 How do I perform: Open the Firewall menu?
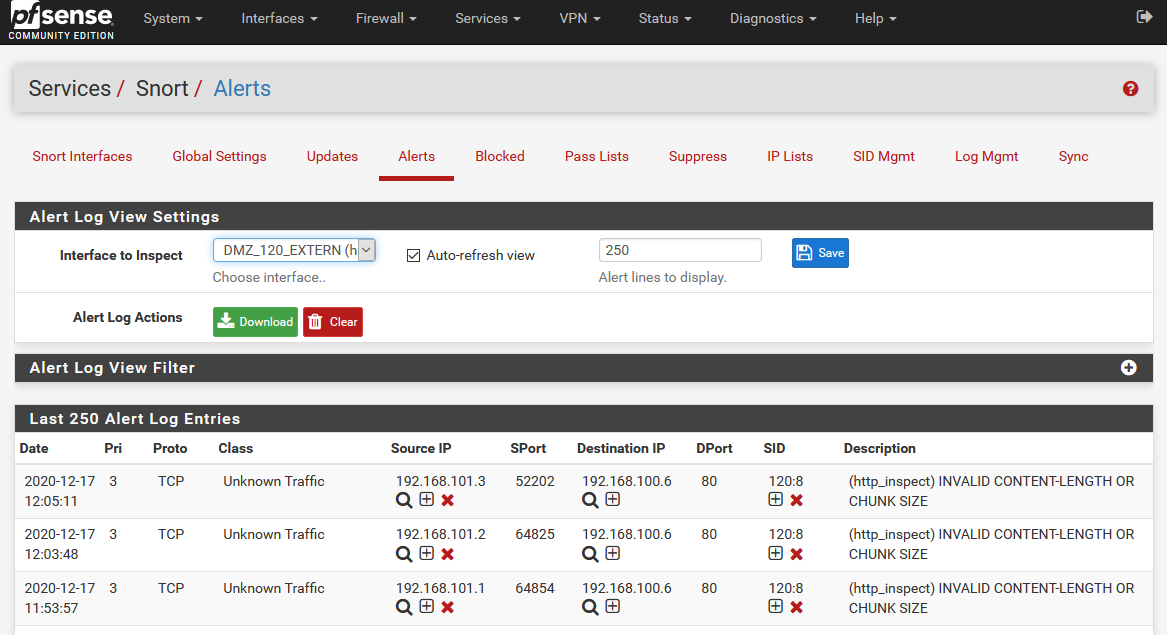click(386, 19)
